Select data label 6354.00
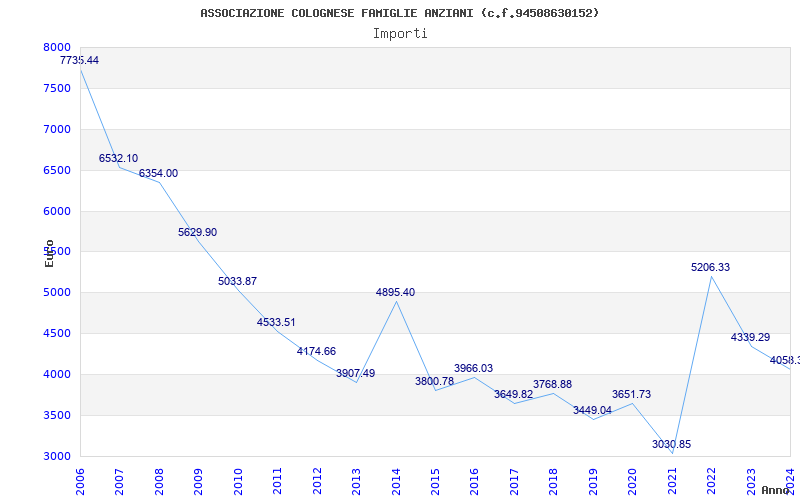 point(158,173)
